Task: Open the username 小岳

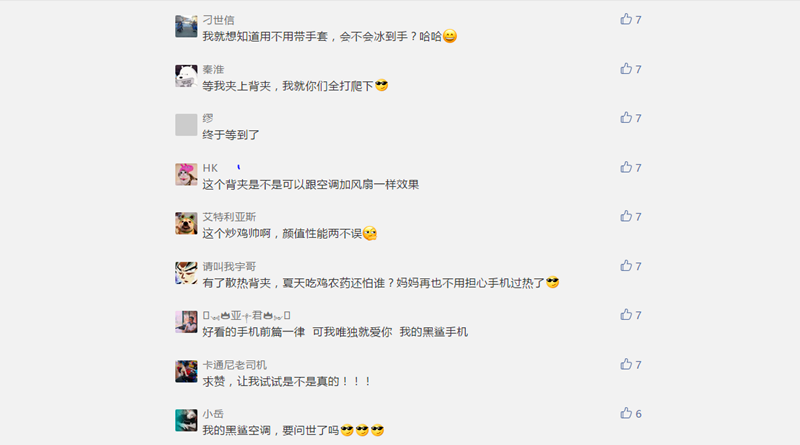Action: pyautogui.click(x=213, y=414)
